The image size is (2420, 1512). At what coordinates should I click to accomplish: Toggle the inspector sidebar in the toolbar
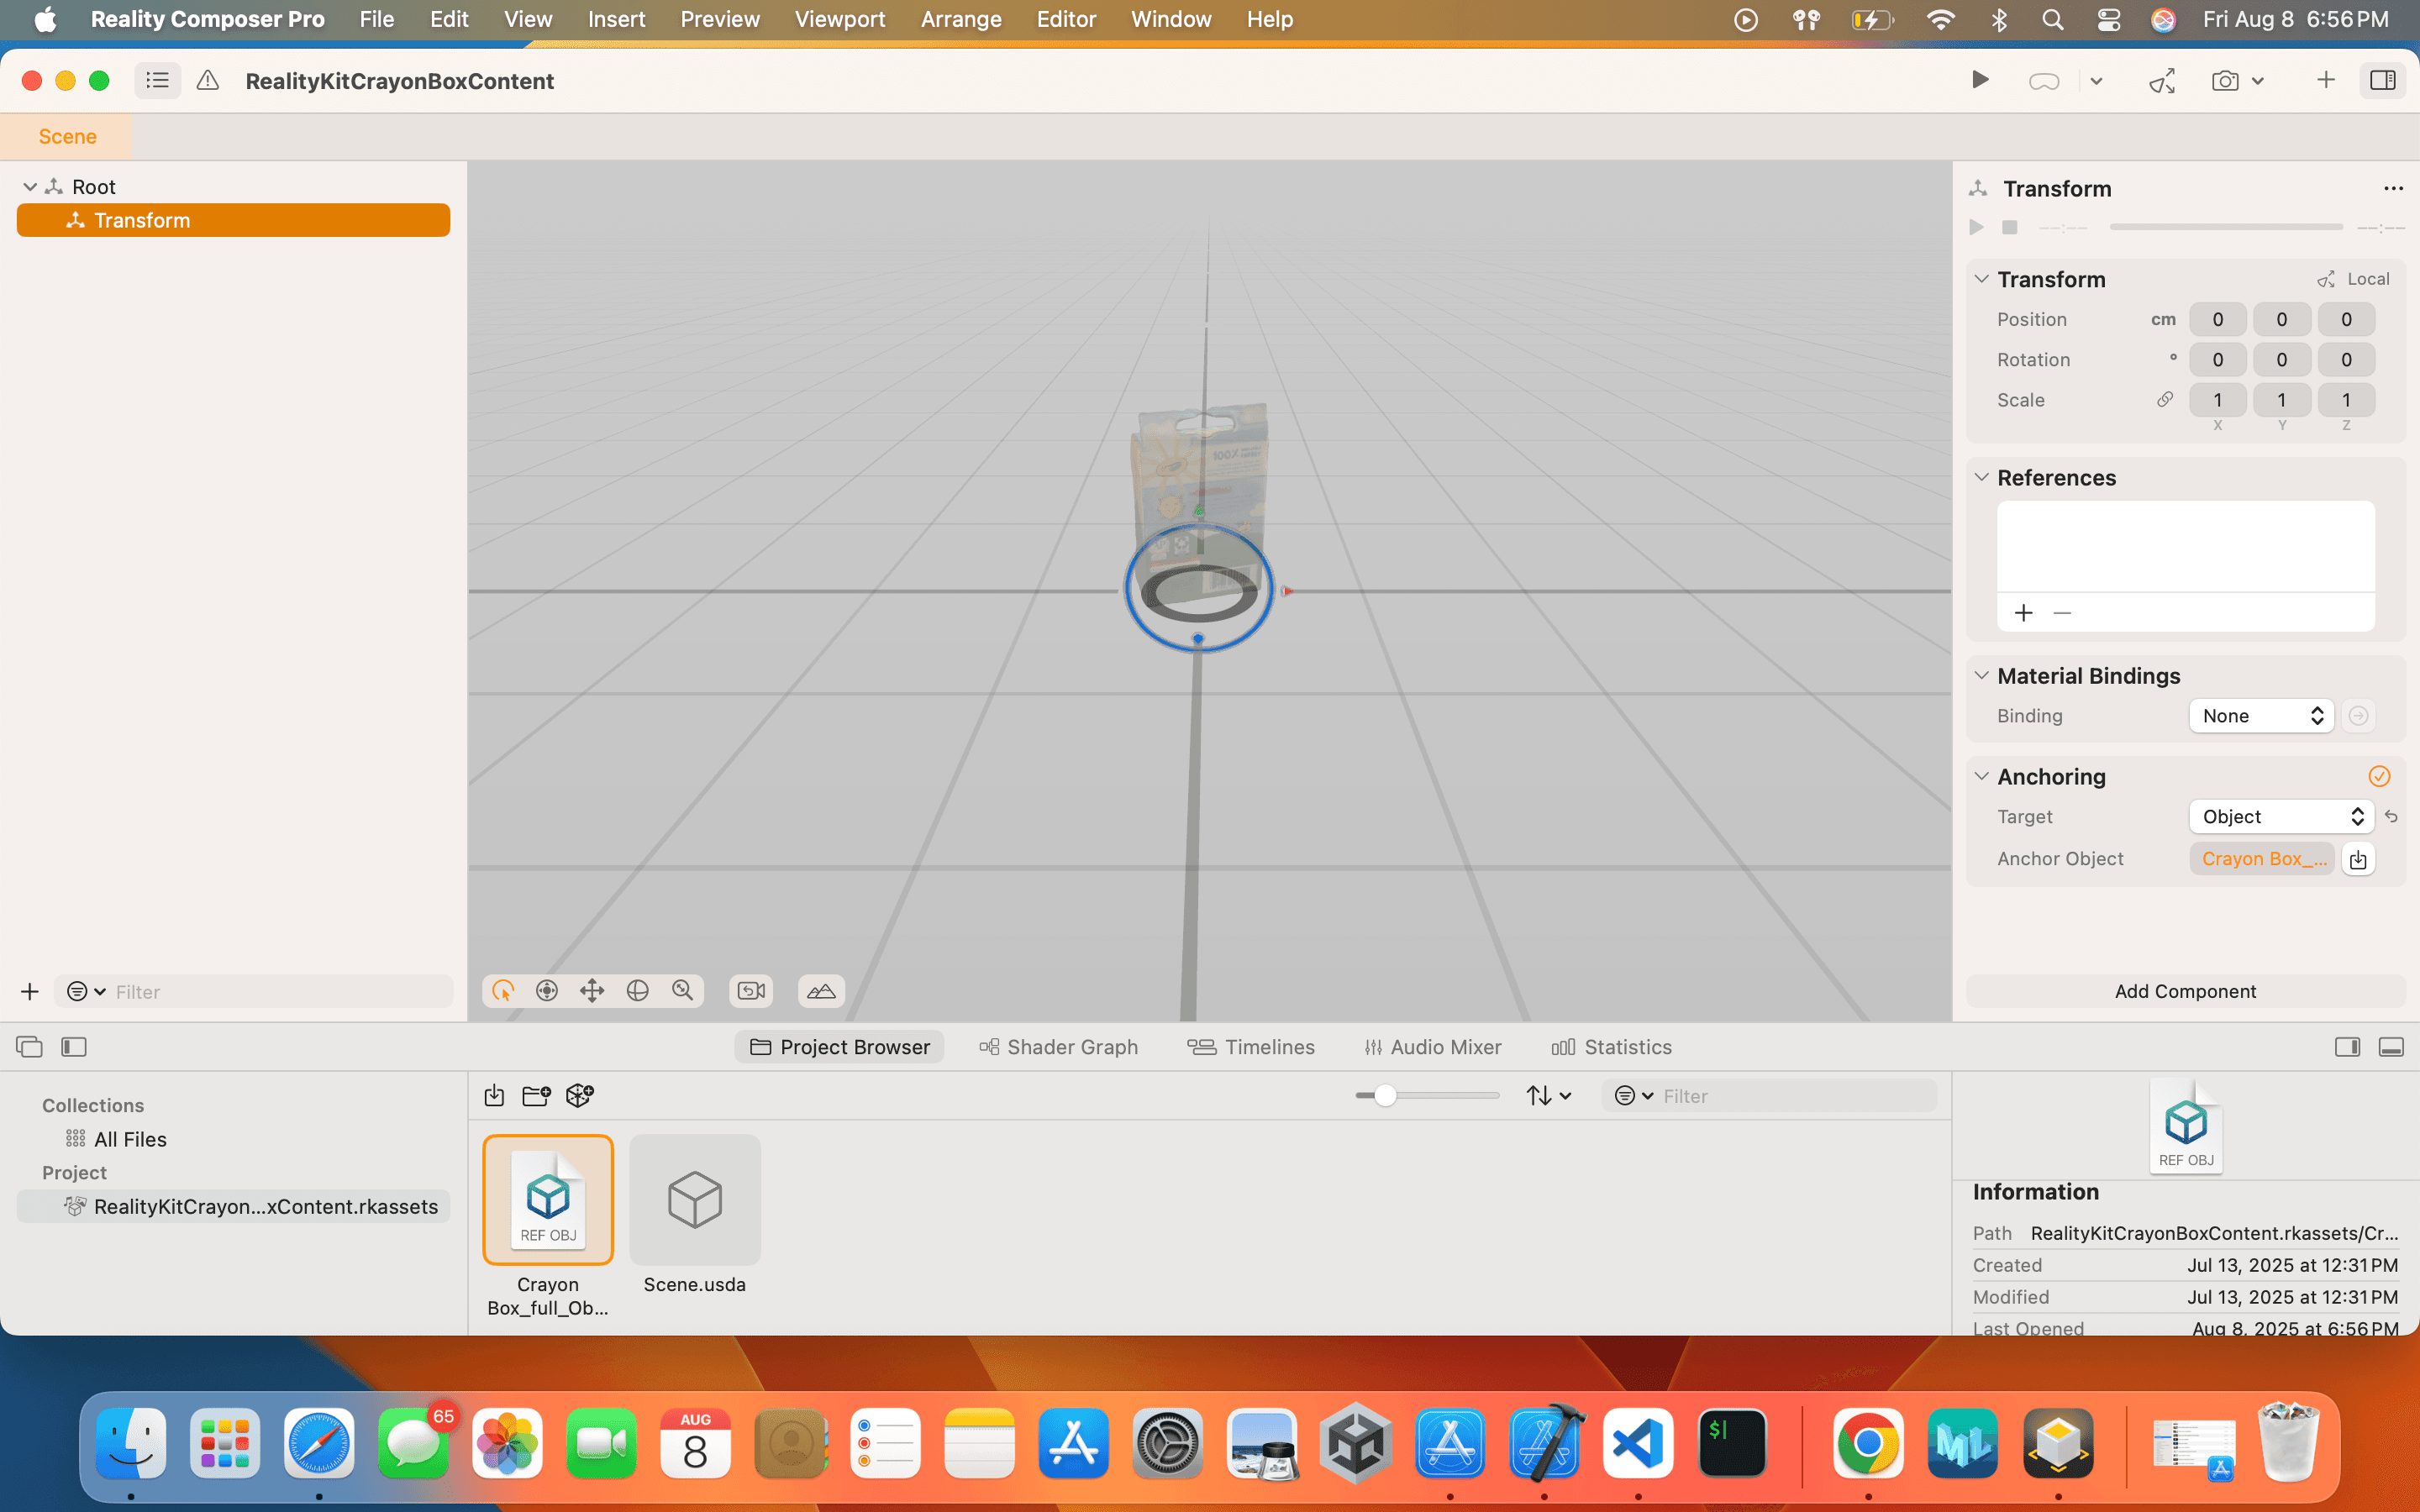[2382, 81]
